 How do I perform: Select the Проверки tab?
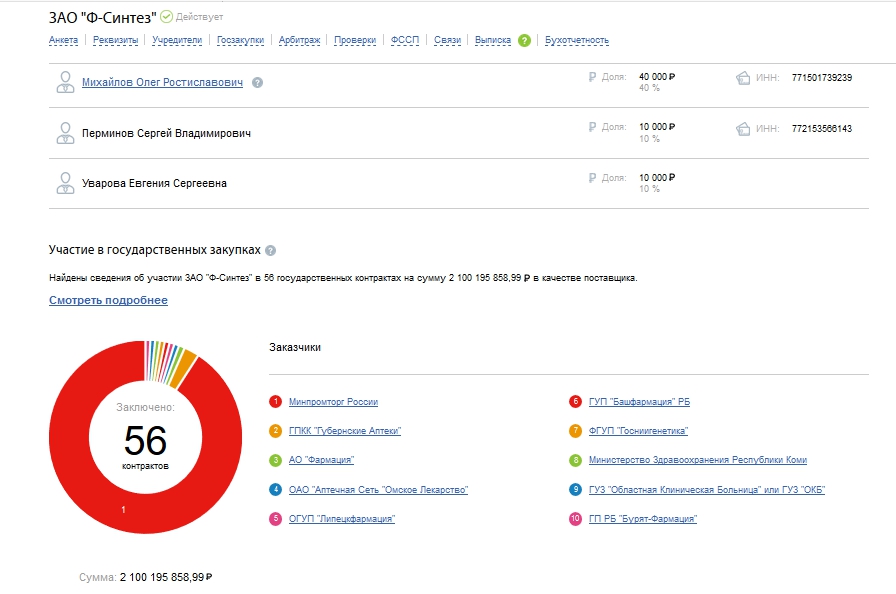[355, 40]
